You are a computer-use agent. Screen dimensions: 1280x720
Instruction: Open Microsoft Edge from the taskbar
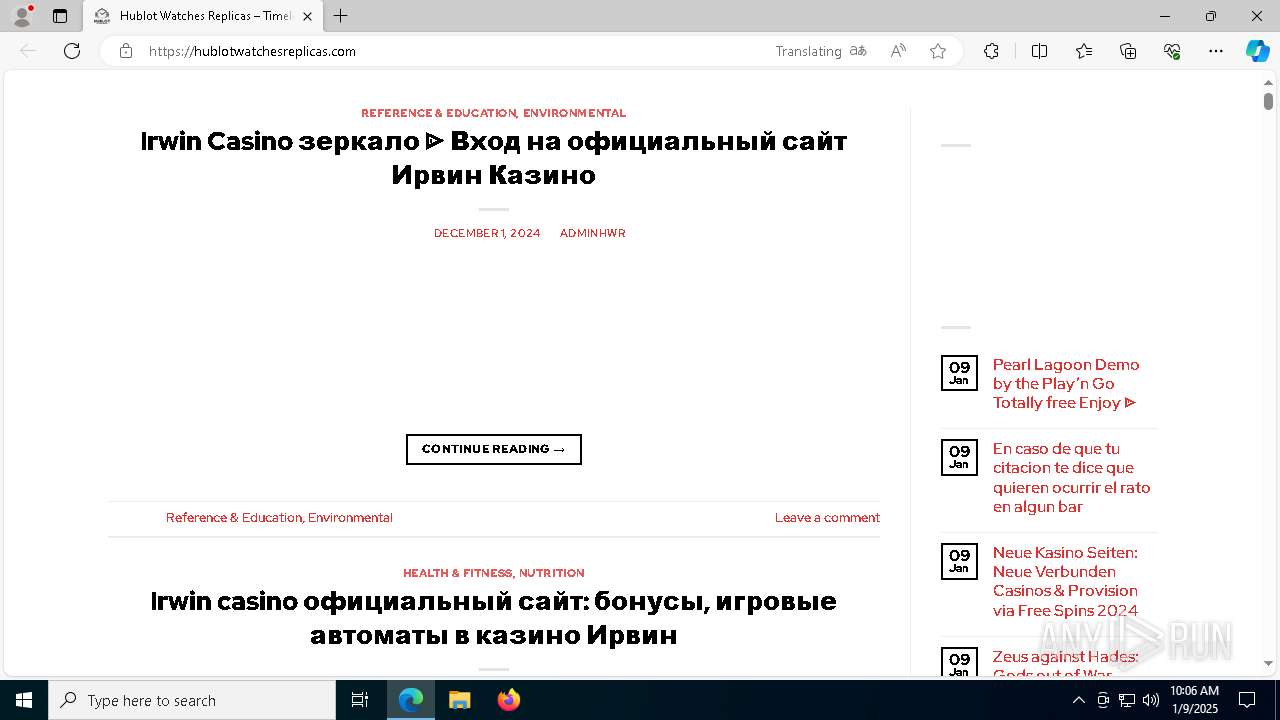(411, 700)
